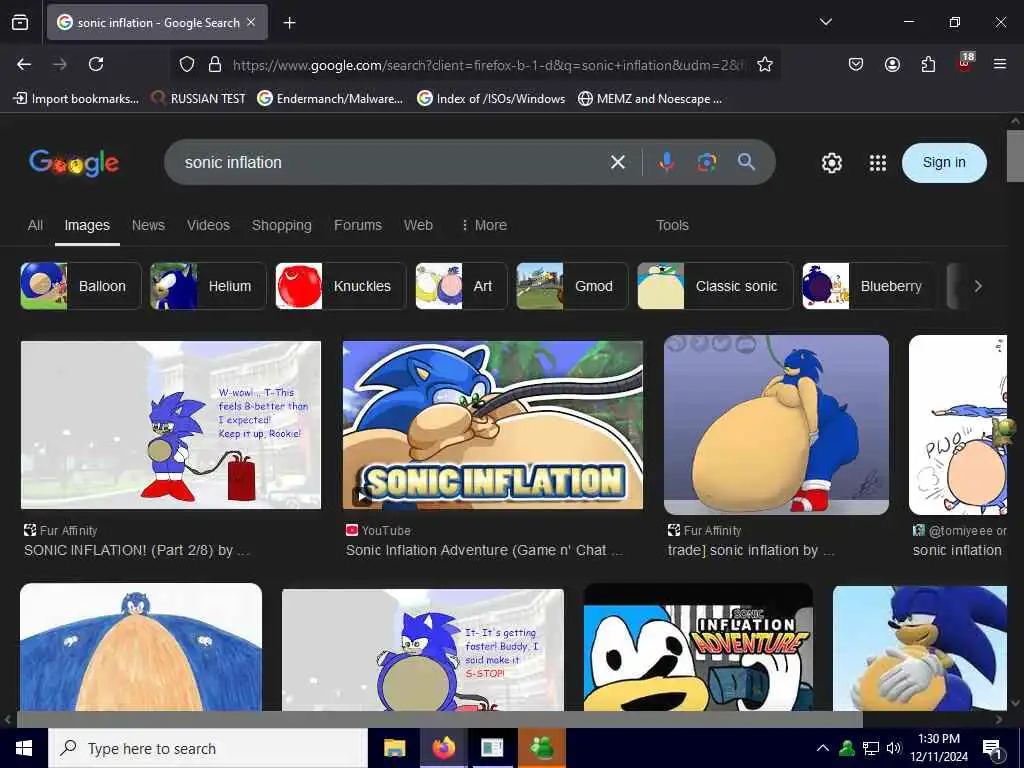Open the extension icon with badge 18
This screenshot has height=768, width=1024.
965,63
